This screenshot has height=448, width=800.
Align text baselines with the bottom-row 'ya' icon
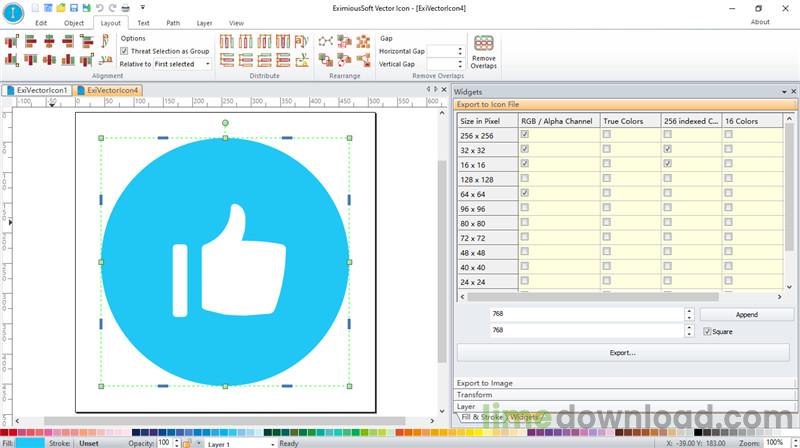(105, 60)
